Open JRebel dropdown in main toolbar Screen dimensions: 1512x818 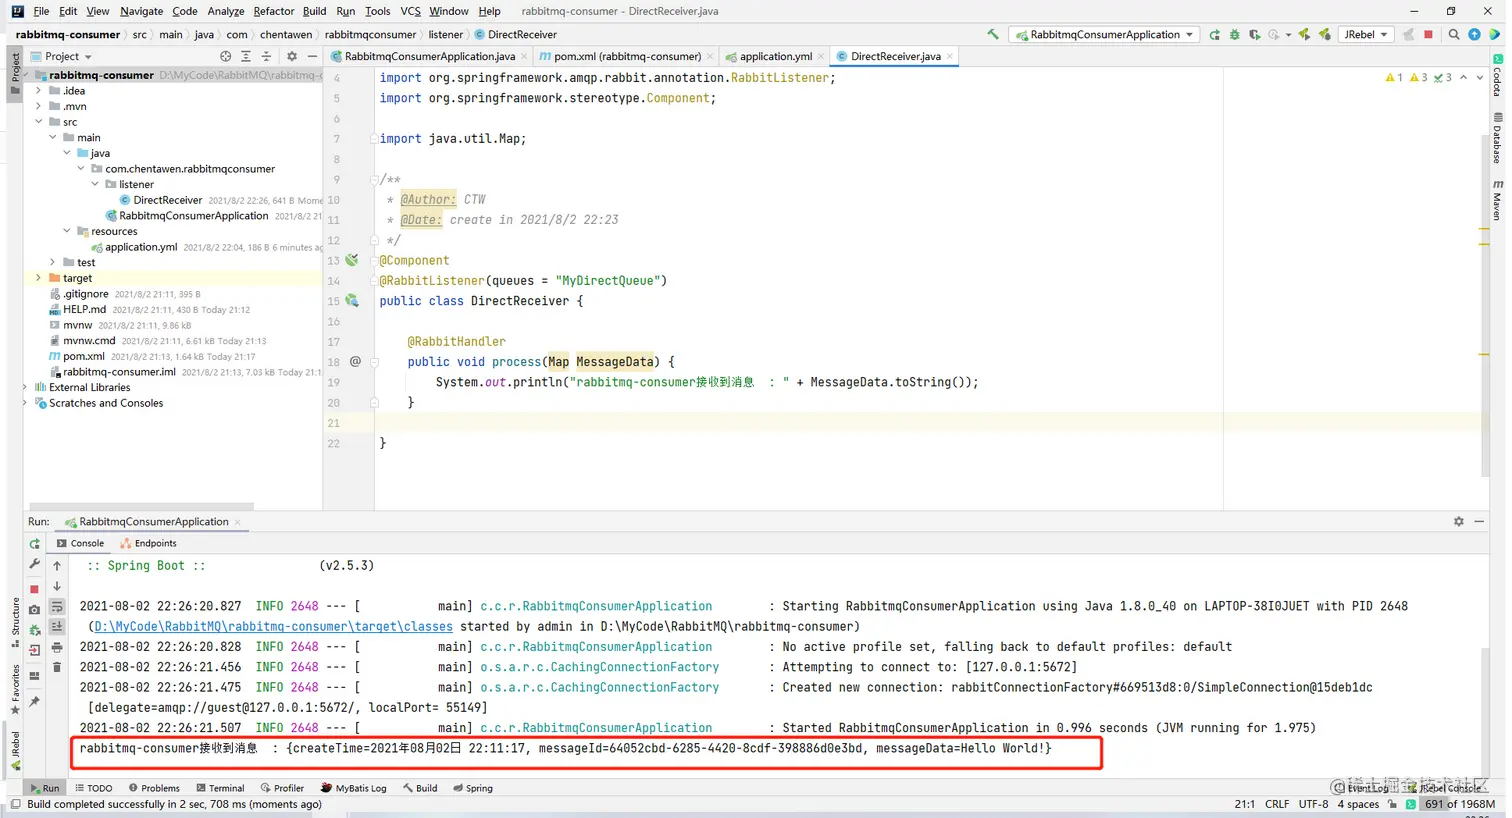(x=1365, y=34)
